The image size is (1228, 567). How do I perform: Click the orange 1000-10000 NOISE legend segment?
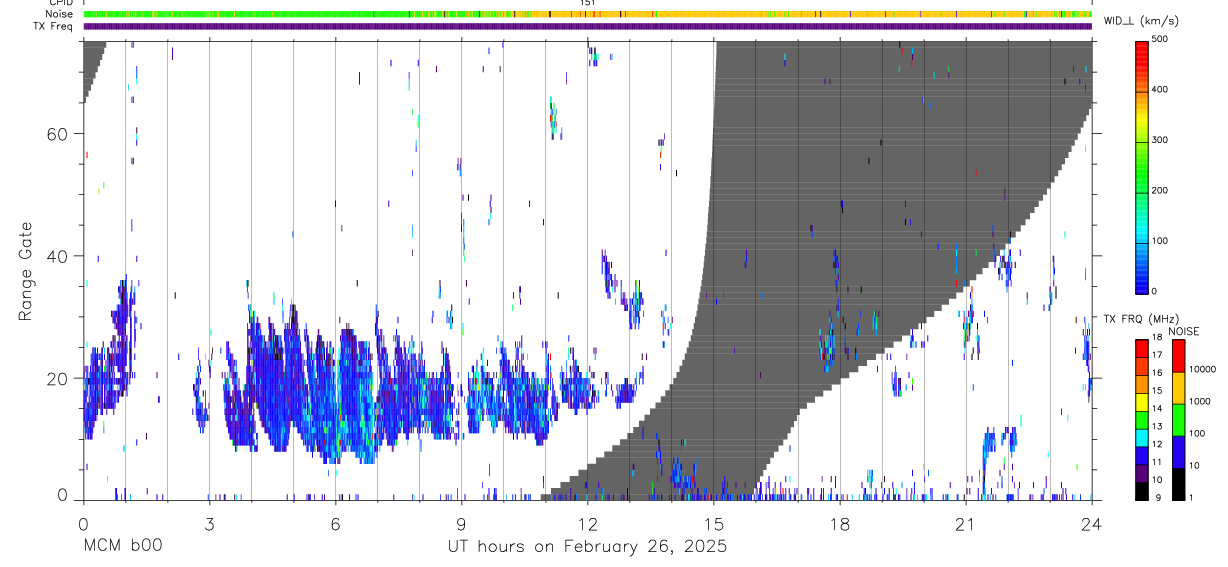click(1179, 386)
